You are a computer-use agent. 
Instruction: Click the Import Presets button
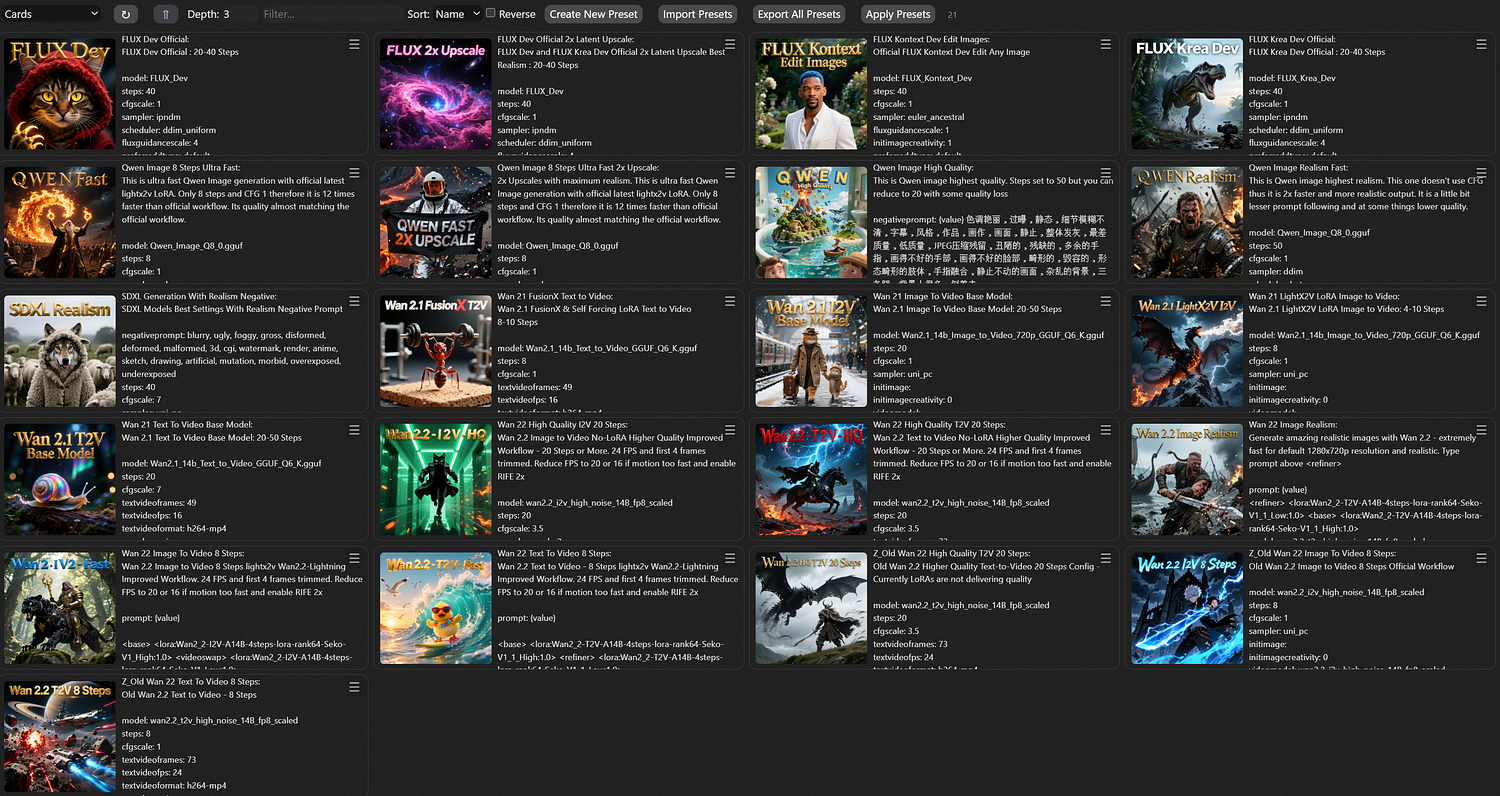click(x=698, y=14)
